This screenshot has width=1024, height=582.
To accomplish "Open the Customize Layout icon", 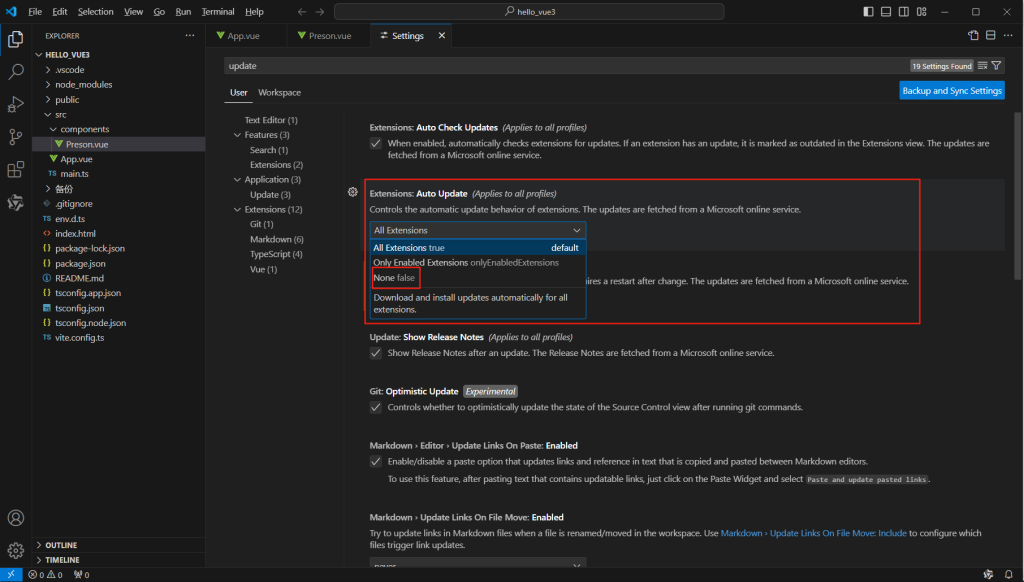I will [x=921, y=12].
